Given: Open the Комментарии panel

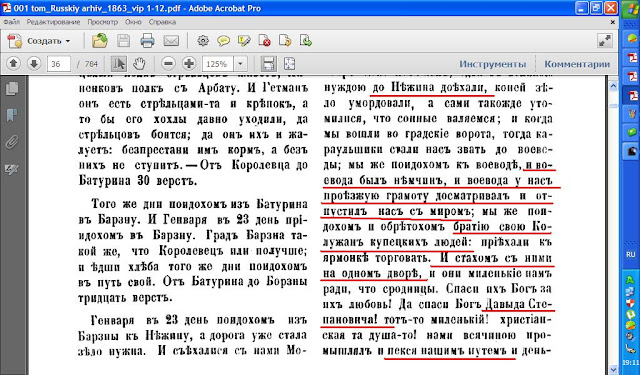Looking at the screenshot, I should (577, 64).
